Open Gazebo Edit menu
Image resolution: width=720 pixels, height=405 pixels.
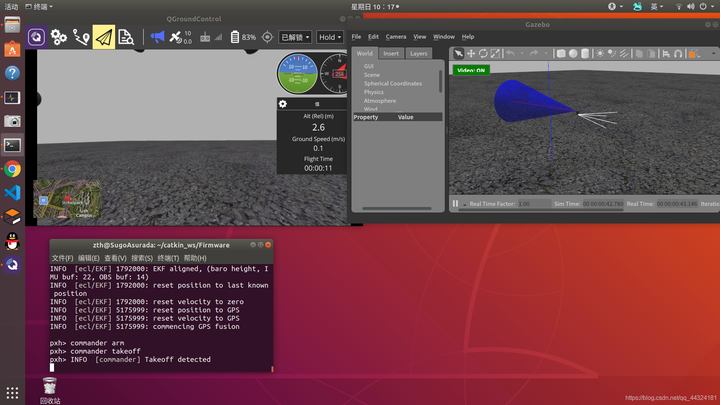(x=373, y=37)
